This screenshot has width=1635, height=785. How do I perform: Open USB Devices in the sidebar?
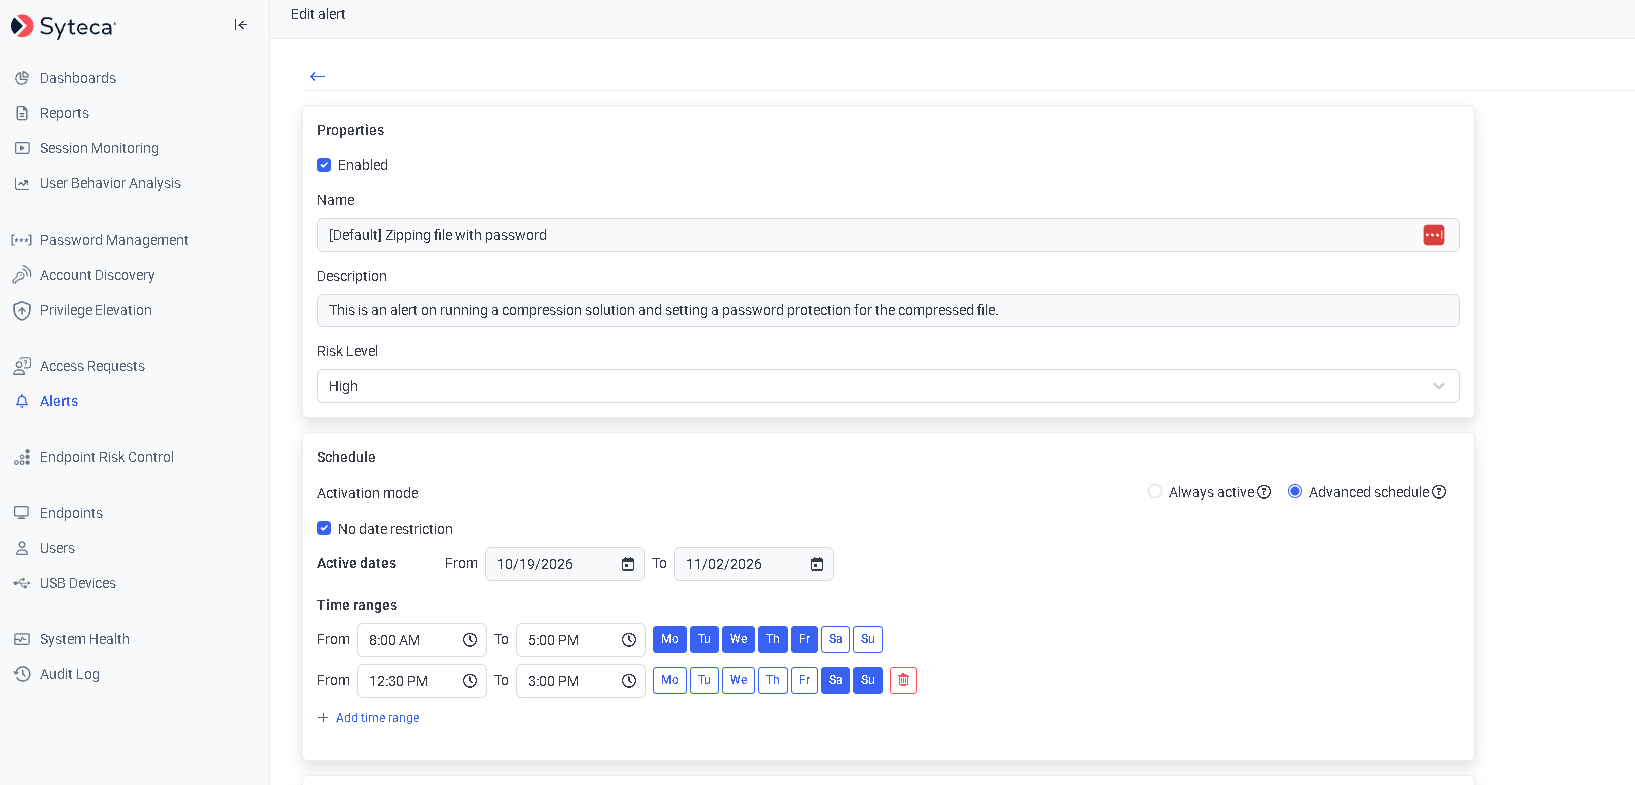[78, 583]
